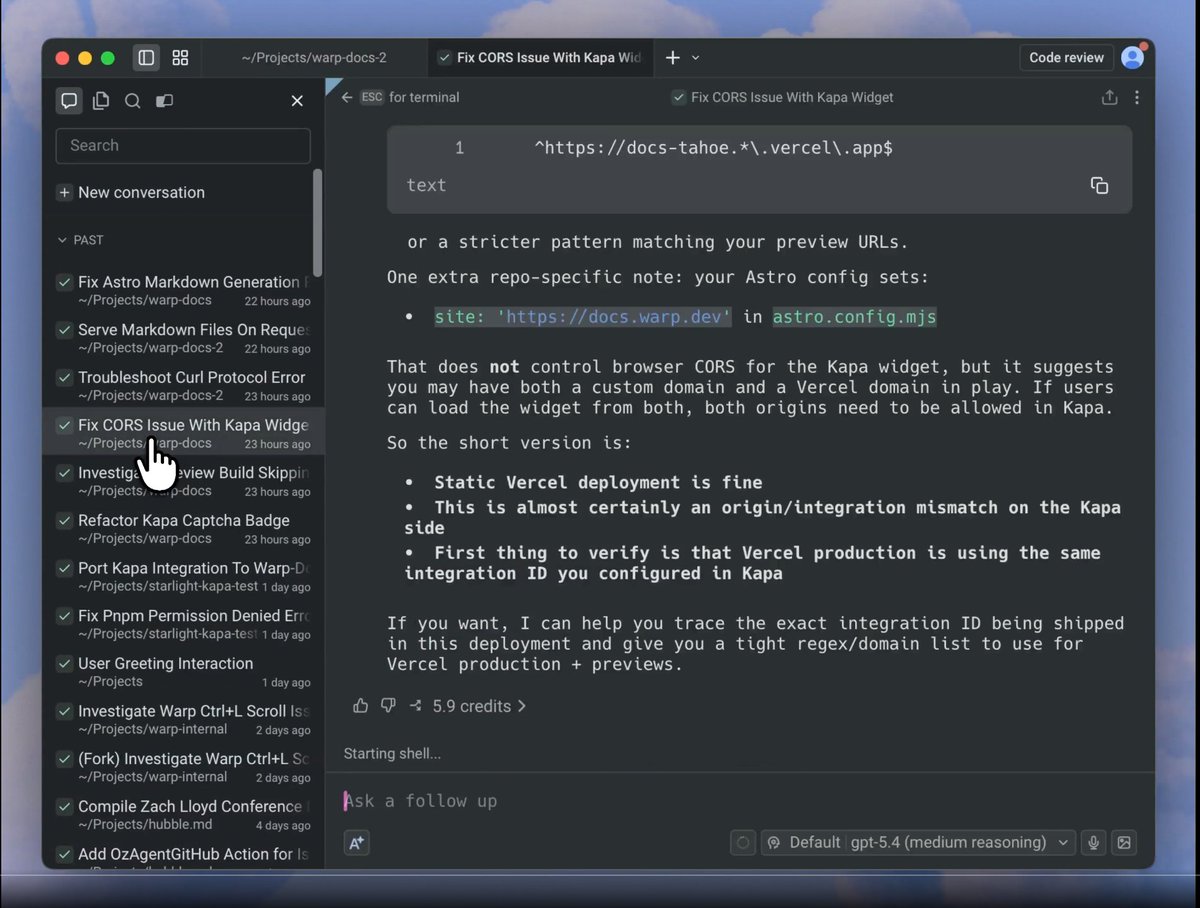The height and width of the screenshot is (908, 1200).
Task: Open the model selector dropdown gpt-5.4
Action: (918, 842)
